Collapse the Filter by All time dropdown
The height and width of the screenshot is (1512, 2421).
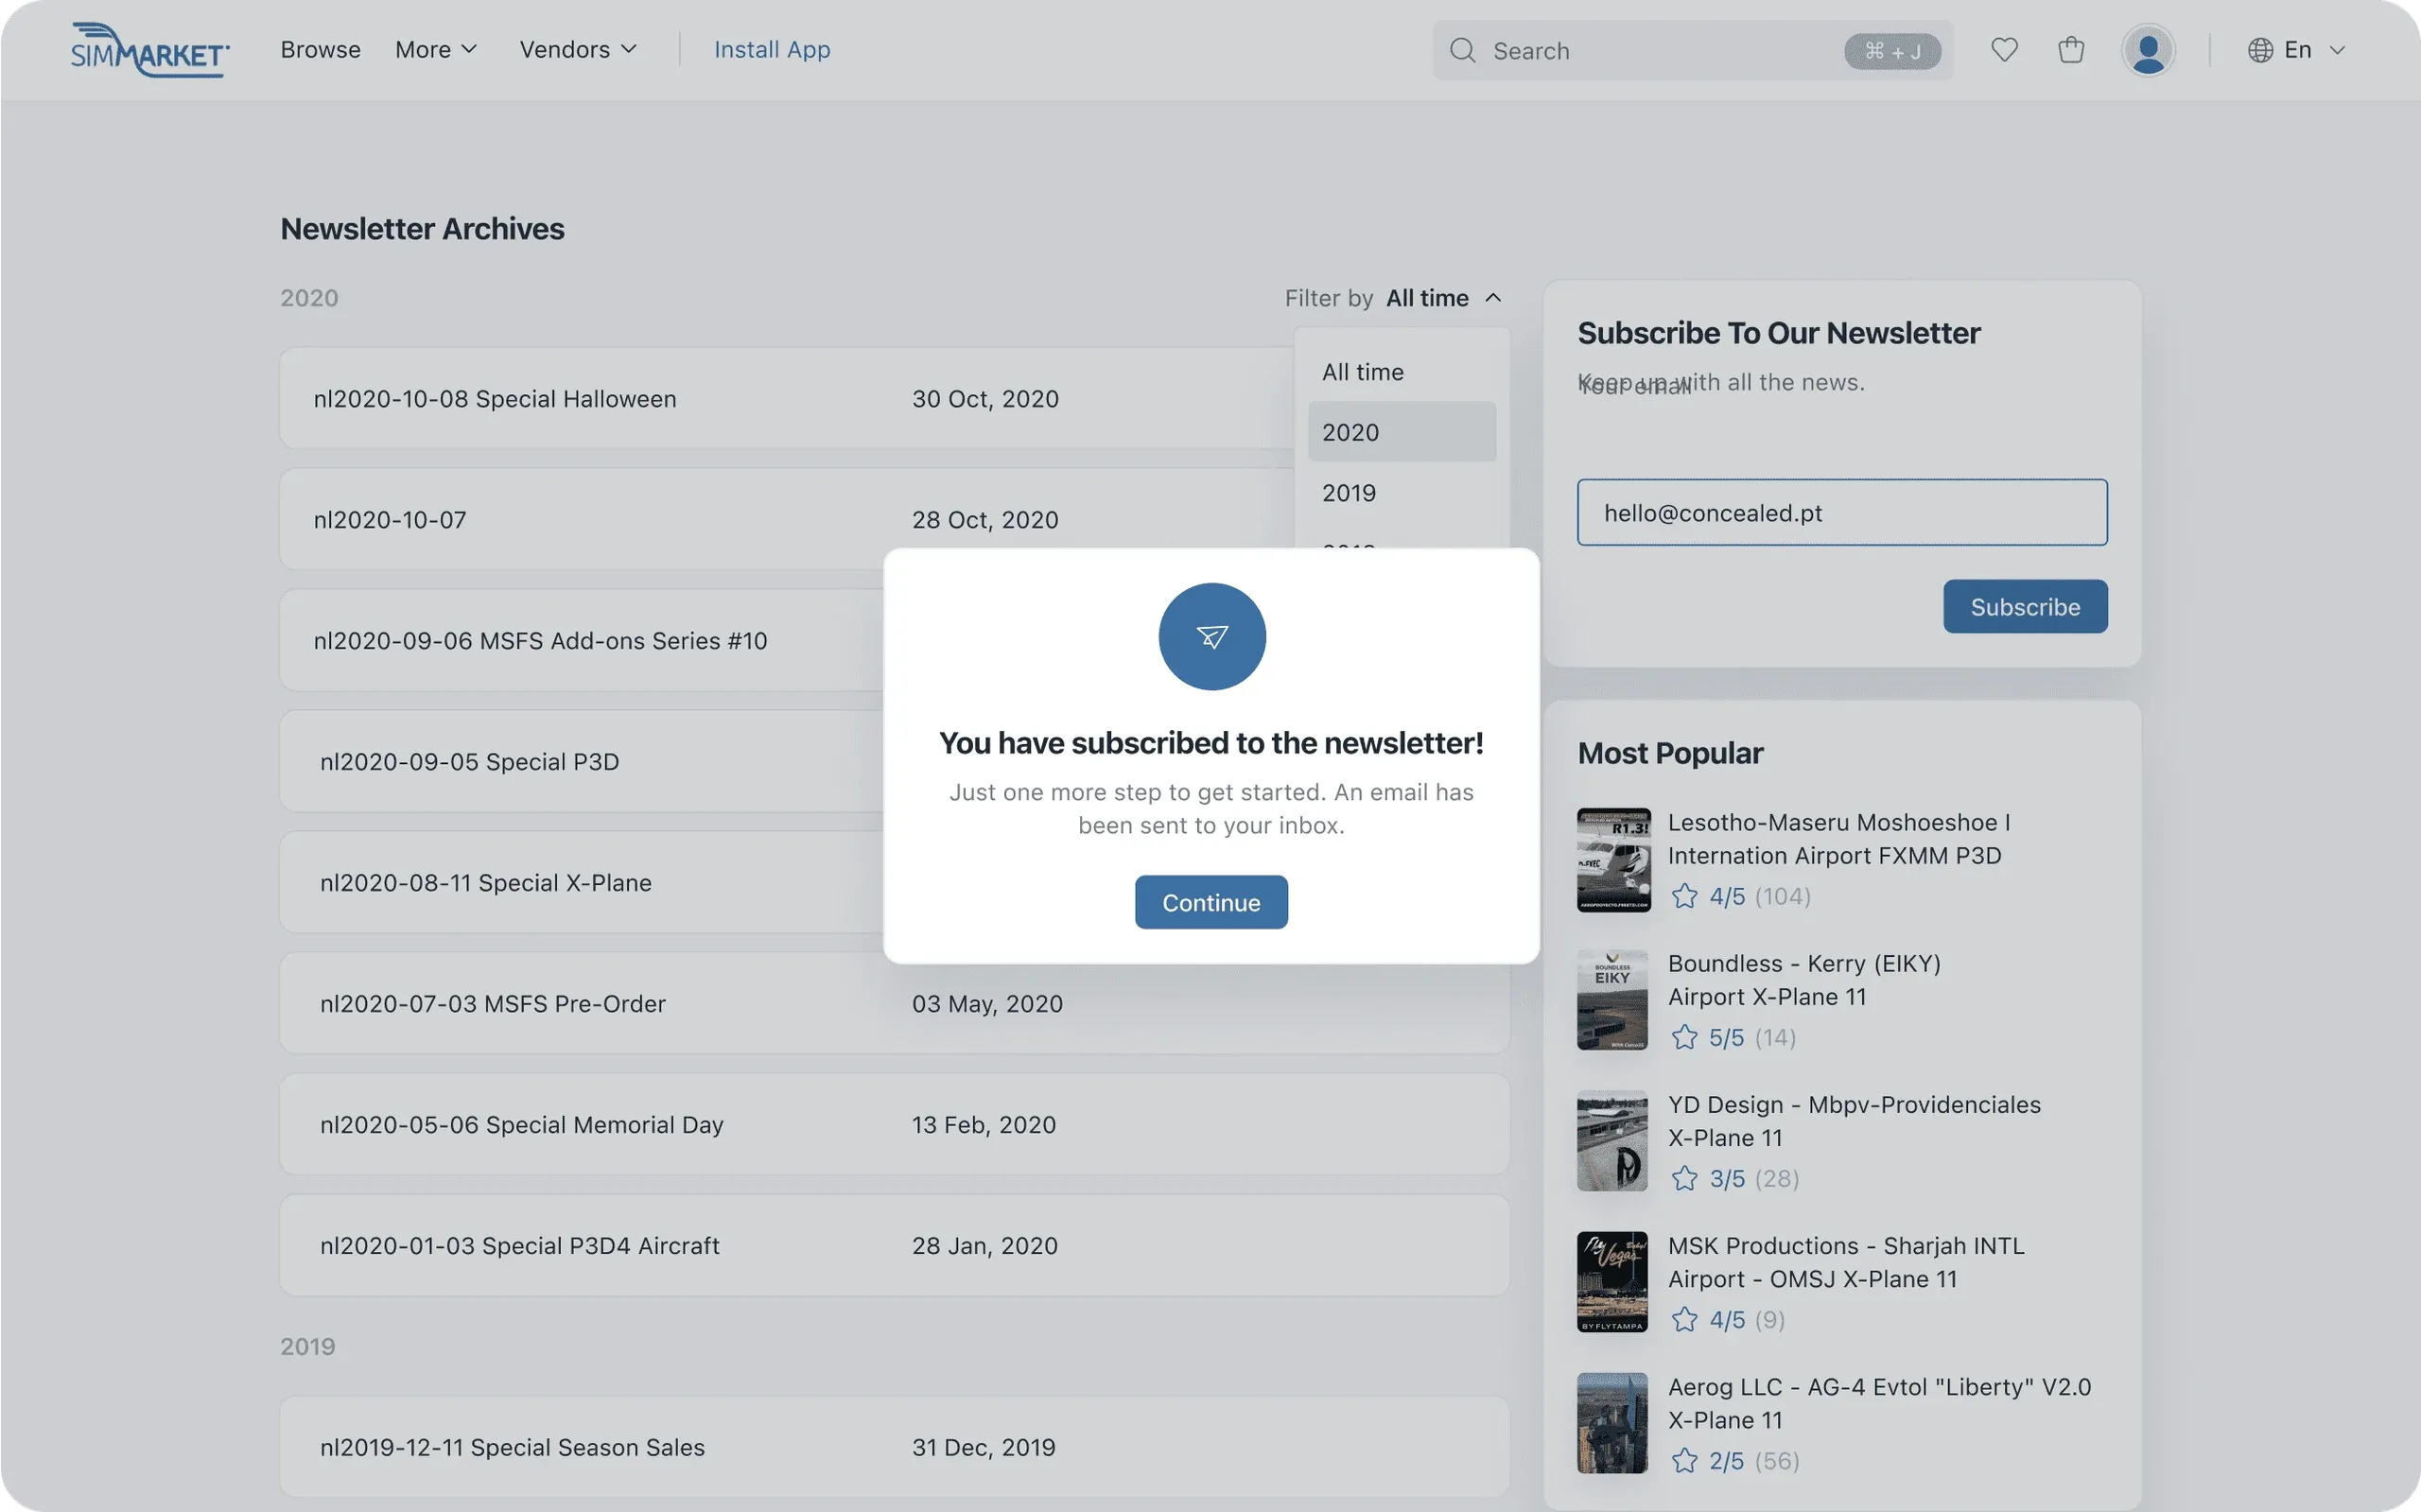(1395, 298)
